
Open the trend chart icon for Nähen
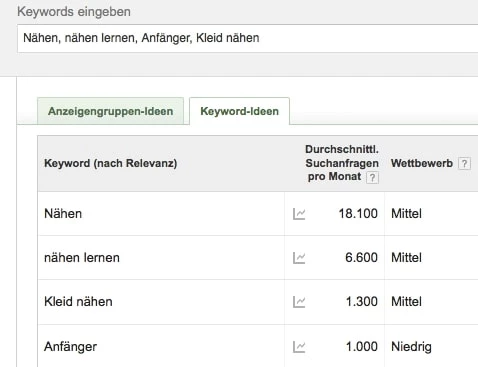[x=299, y=214]
